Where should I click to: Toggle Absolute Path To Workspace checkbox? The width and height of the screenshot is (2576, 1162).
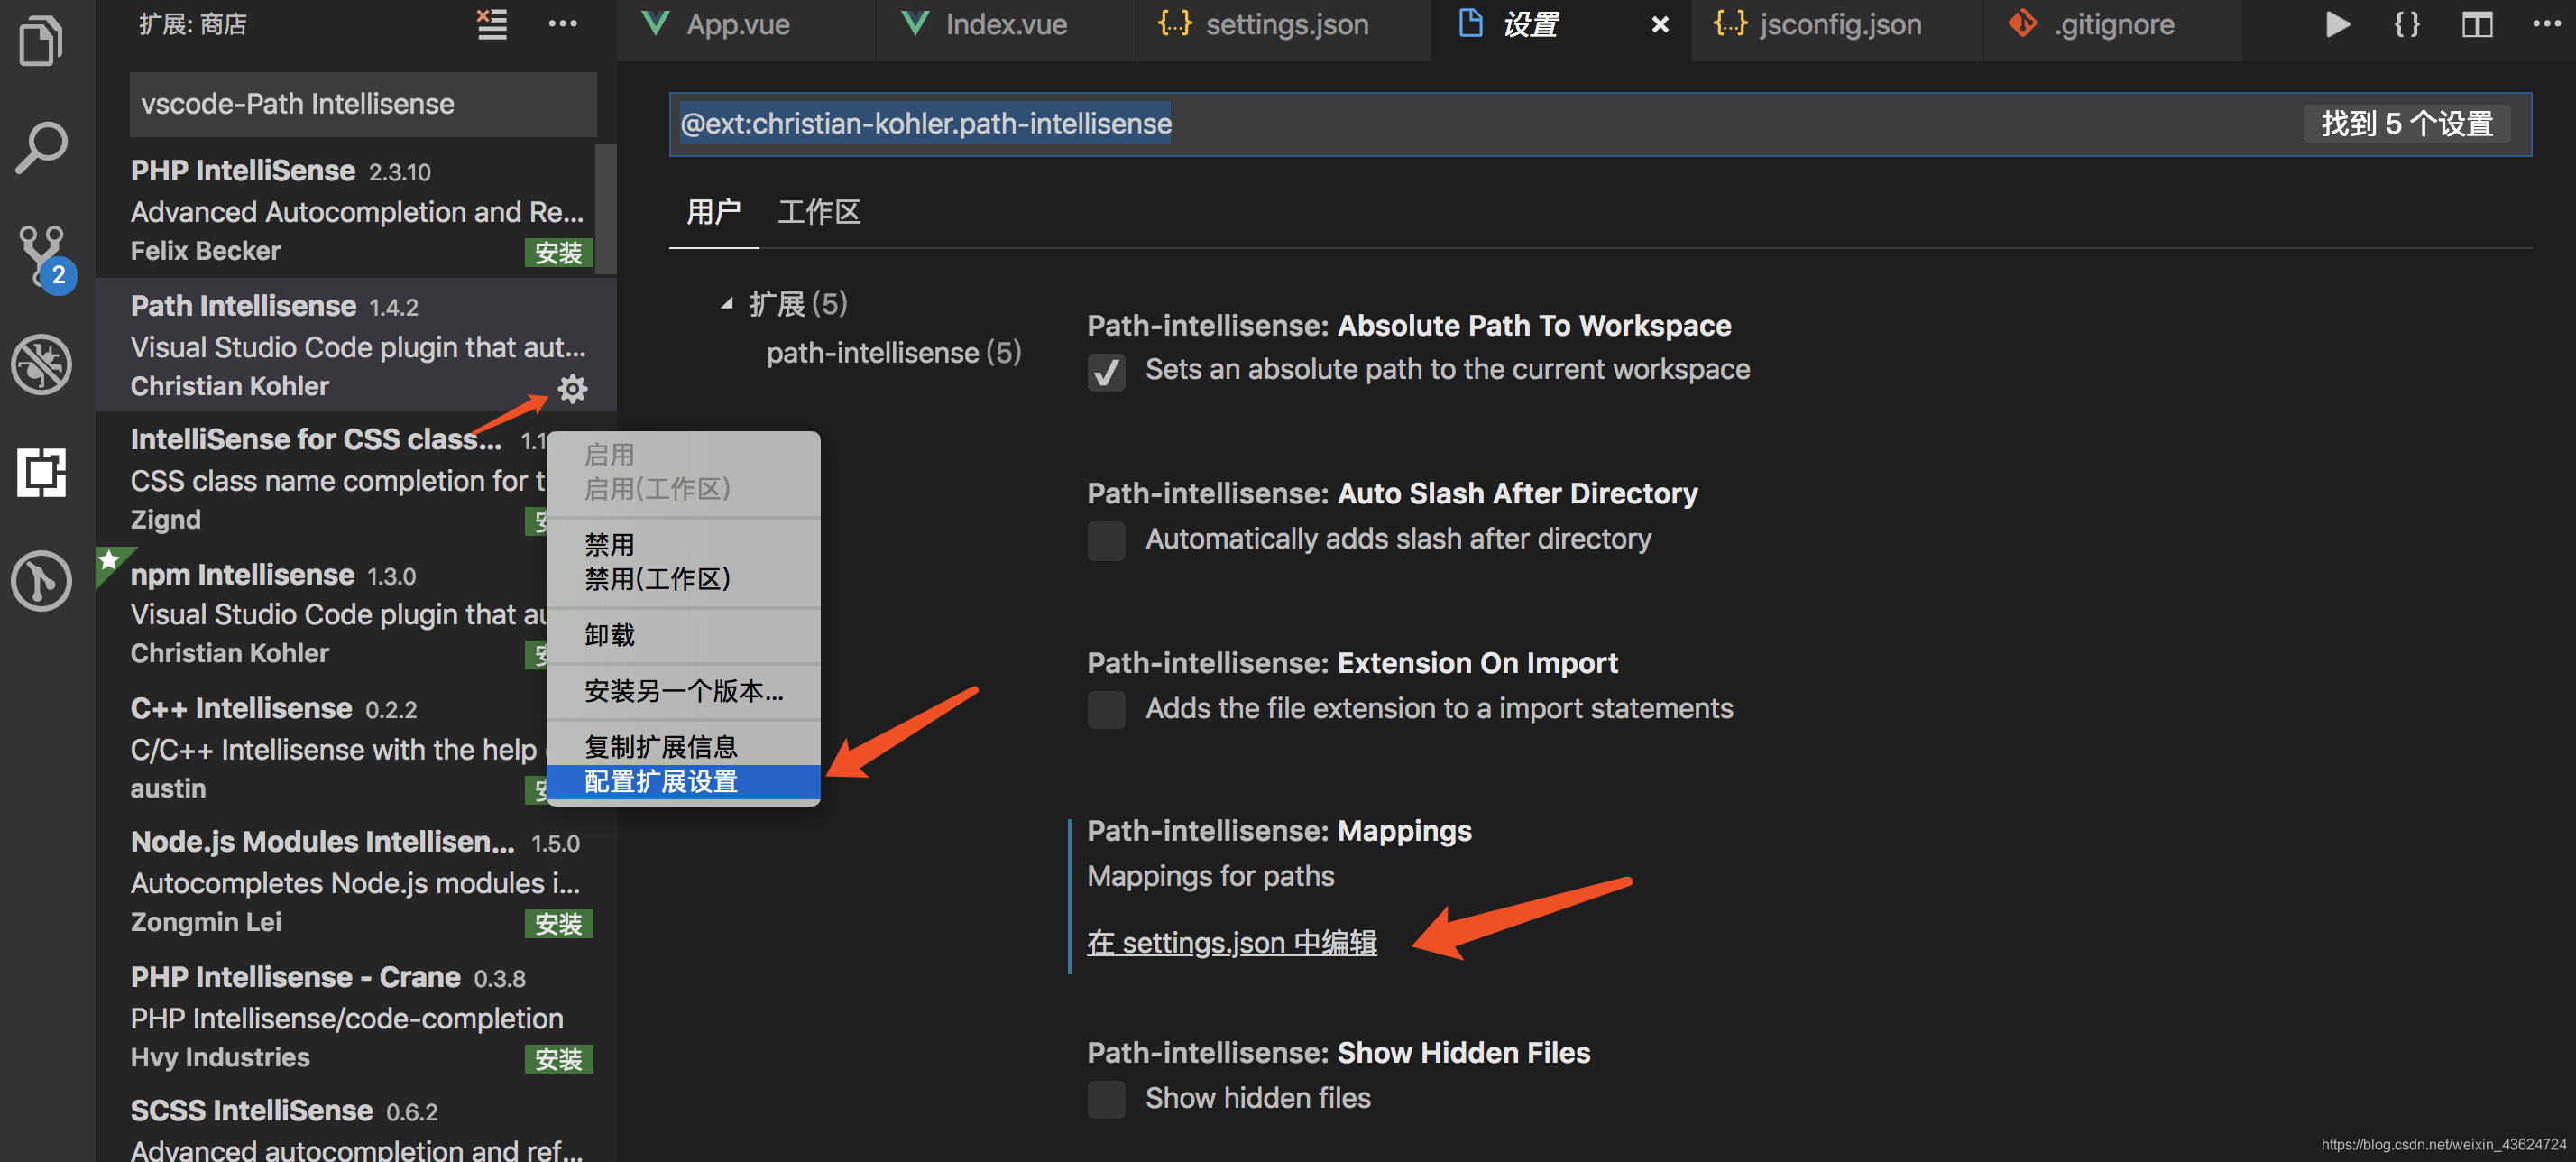1106,372
